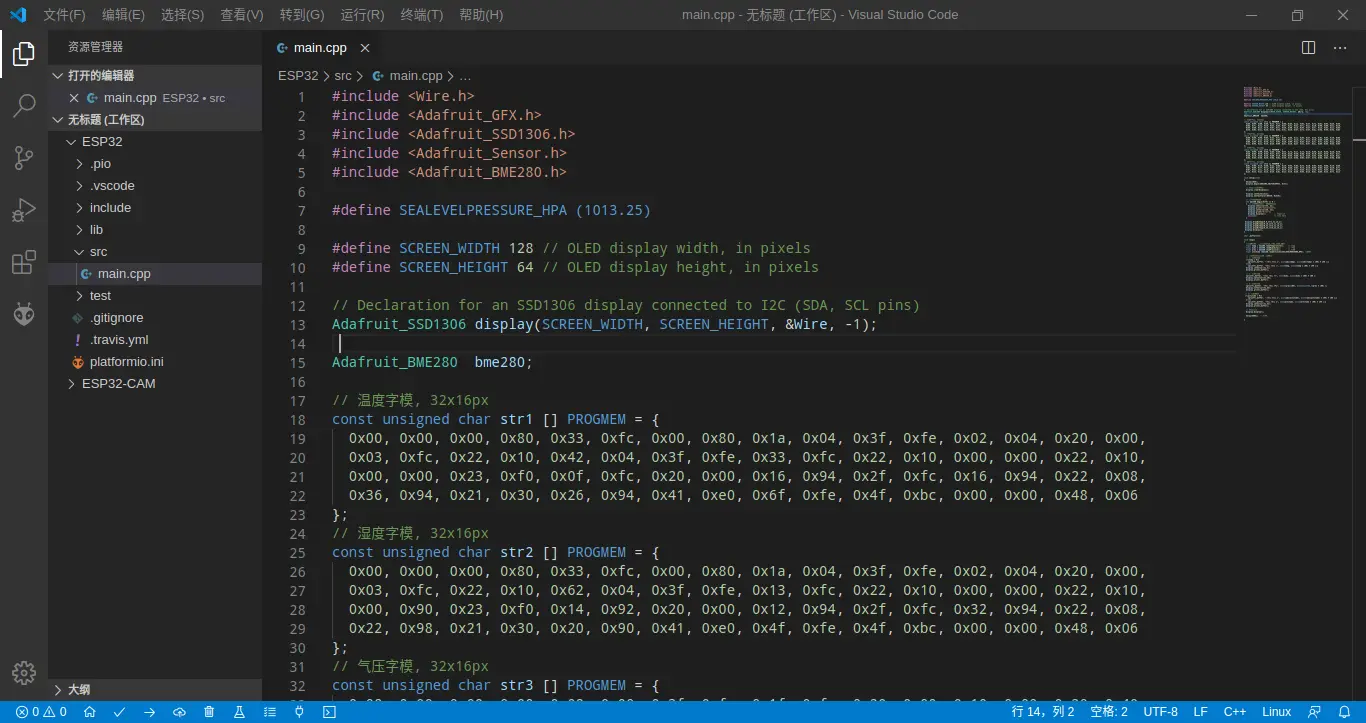Expand the ESP32-CAM folder

pyautogui.click(x=155, y=384)
